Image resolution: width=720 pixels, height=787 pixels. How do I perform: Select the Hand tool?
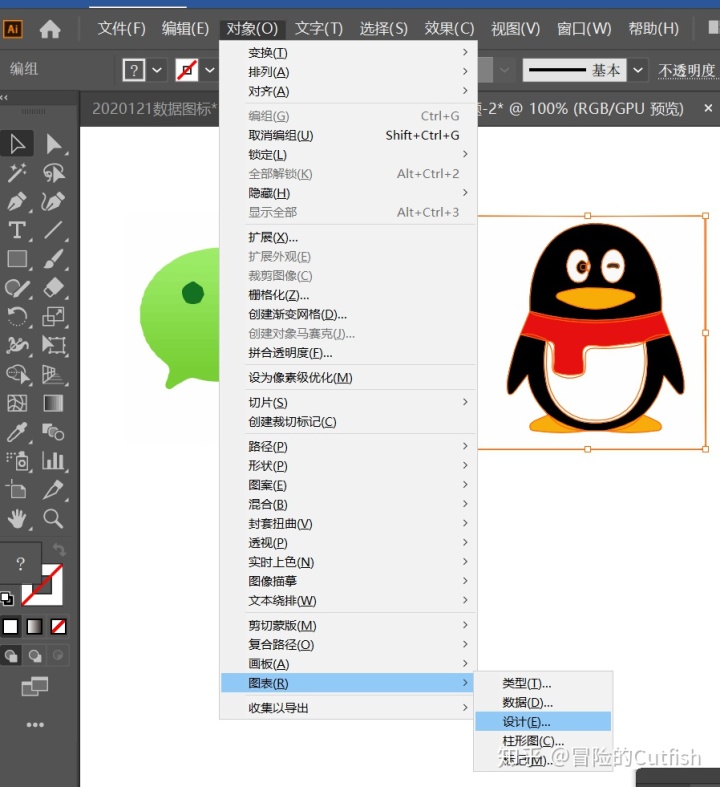click(x=17, y=518)
